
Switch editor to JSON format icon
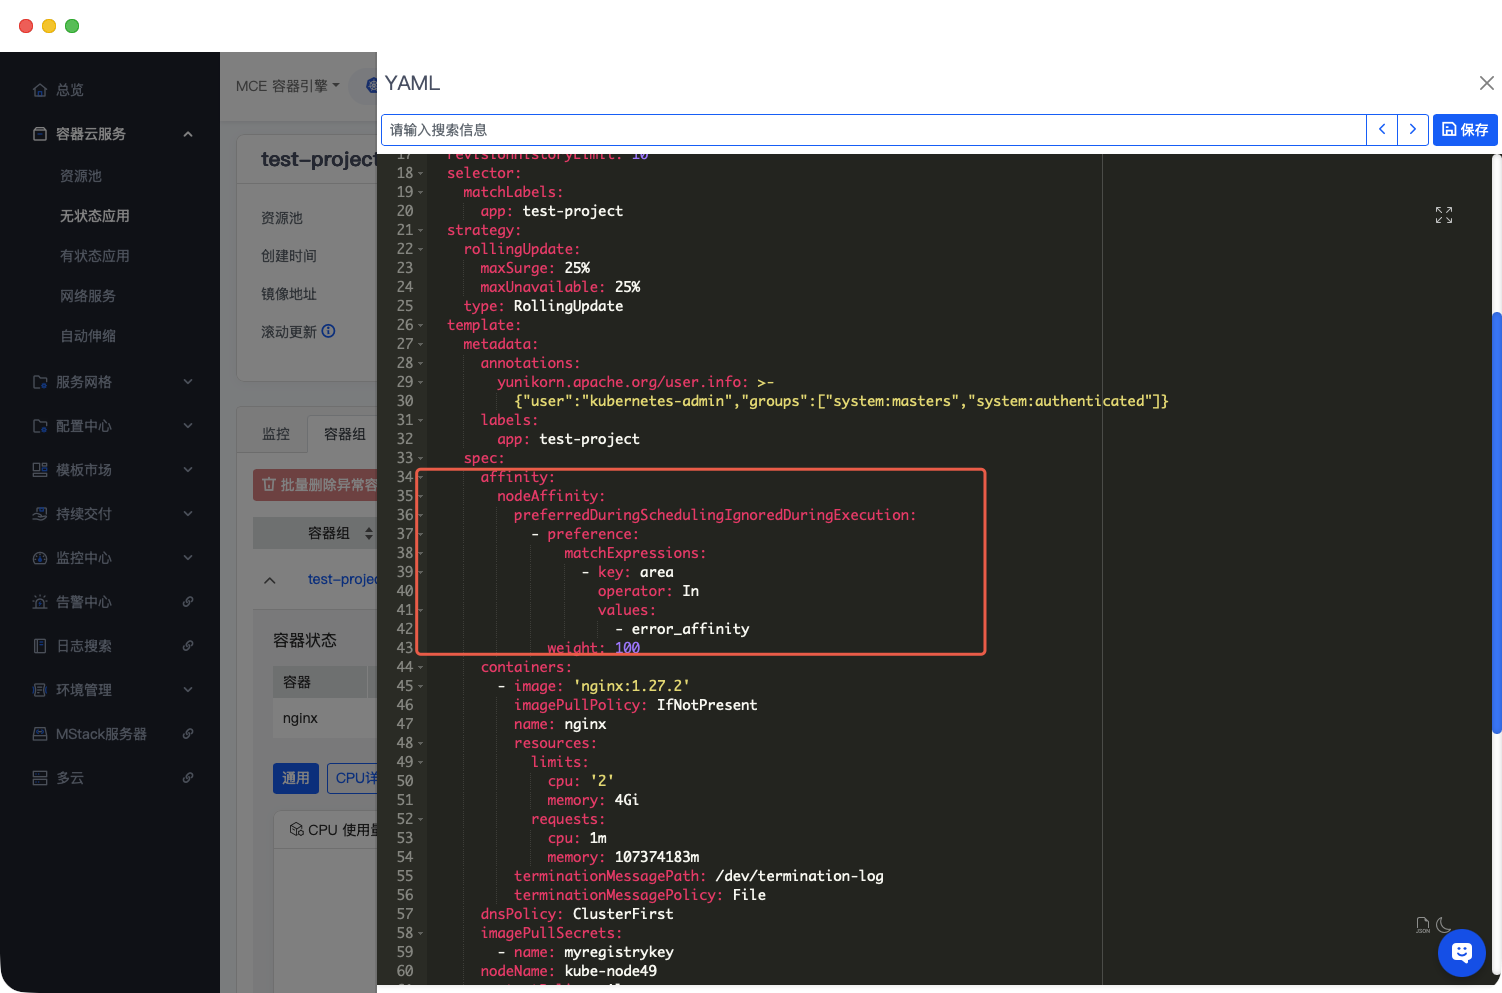[x=1422, y=925]
